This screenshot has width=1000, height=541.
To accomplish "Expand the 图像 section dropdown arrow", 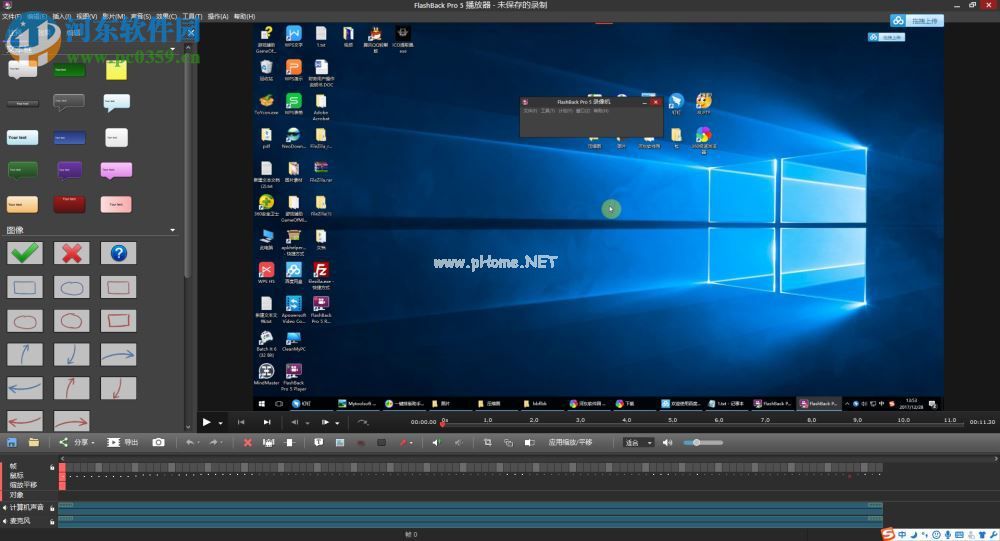I will 172,230.
